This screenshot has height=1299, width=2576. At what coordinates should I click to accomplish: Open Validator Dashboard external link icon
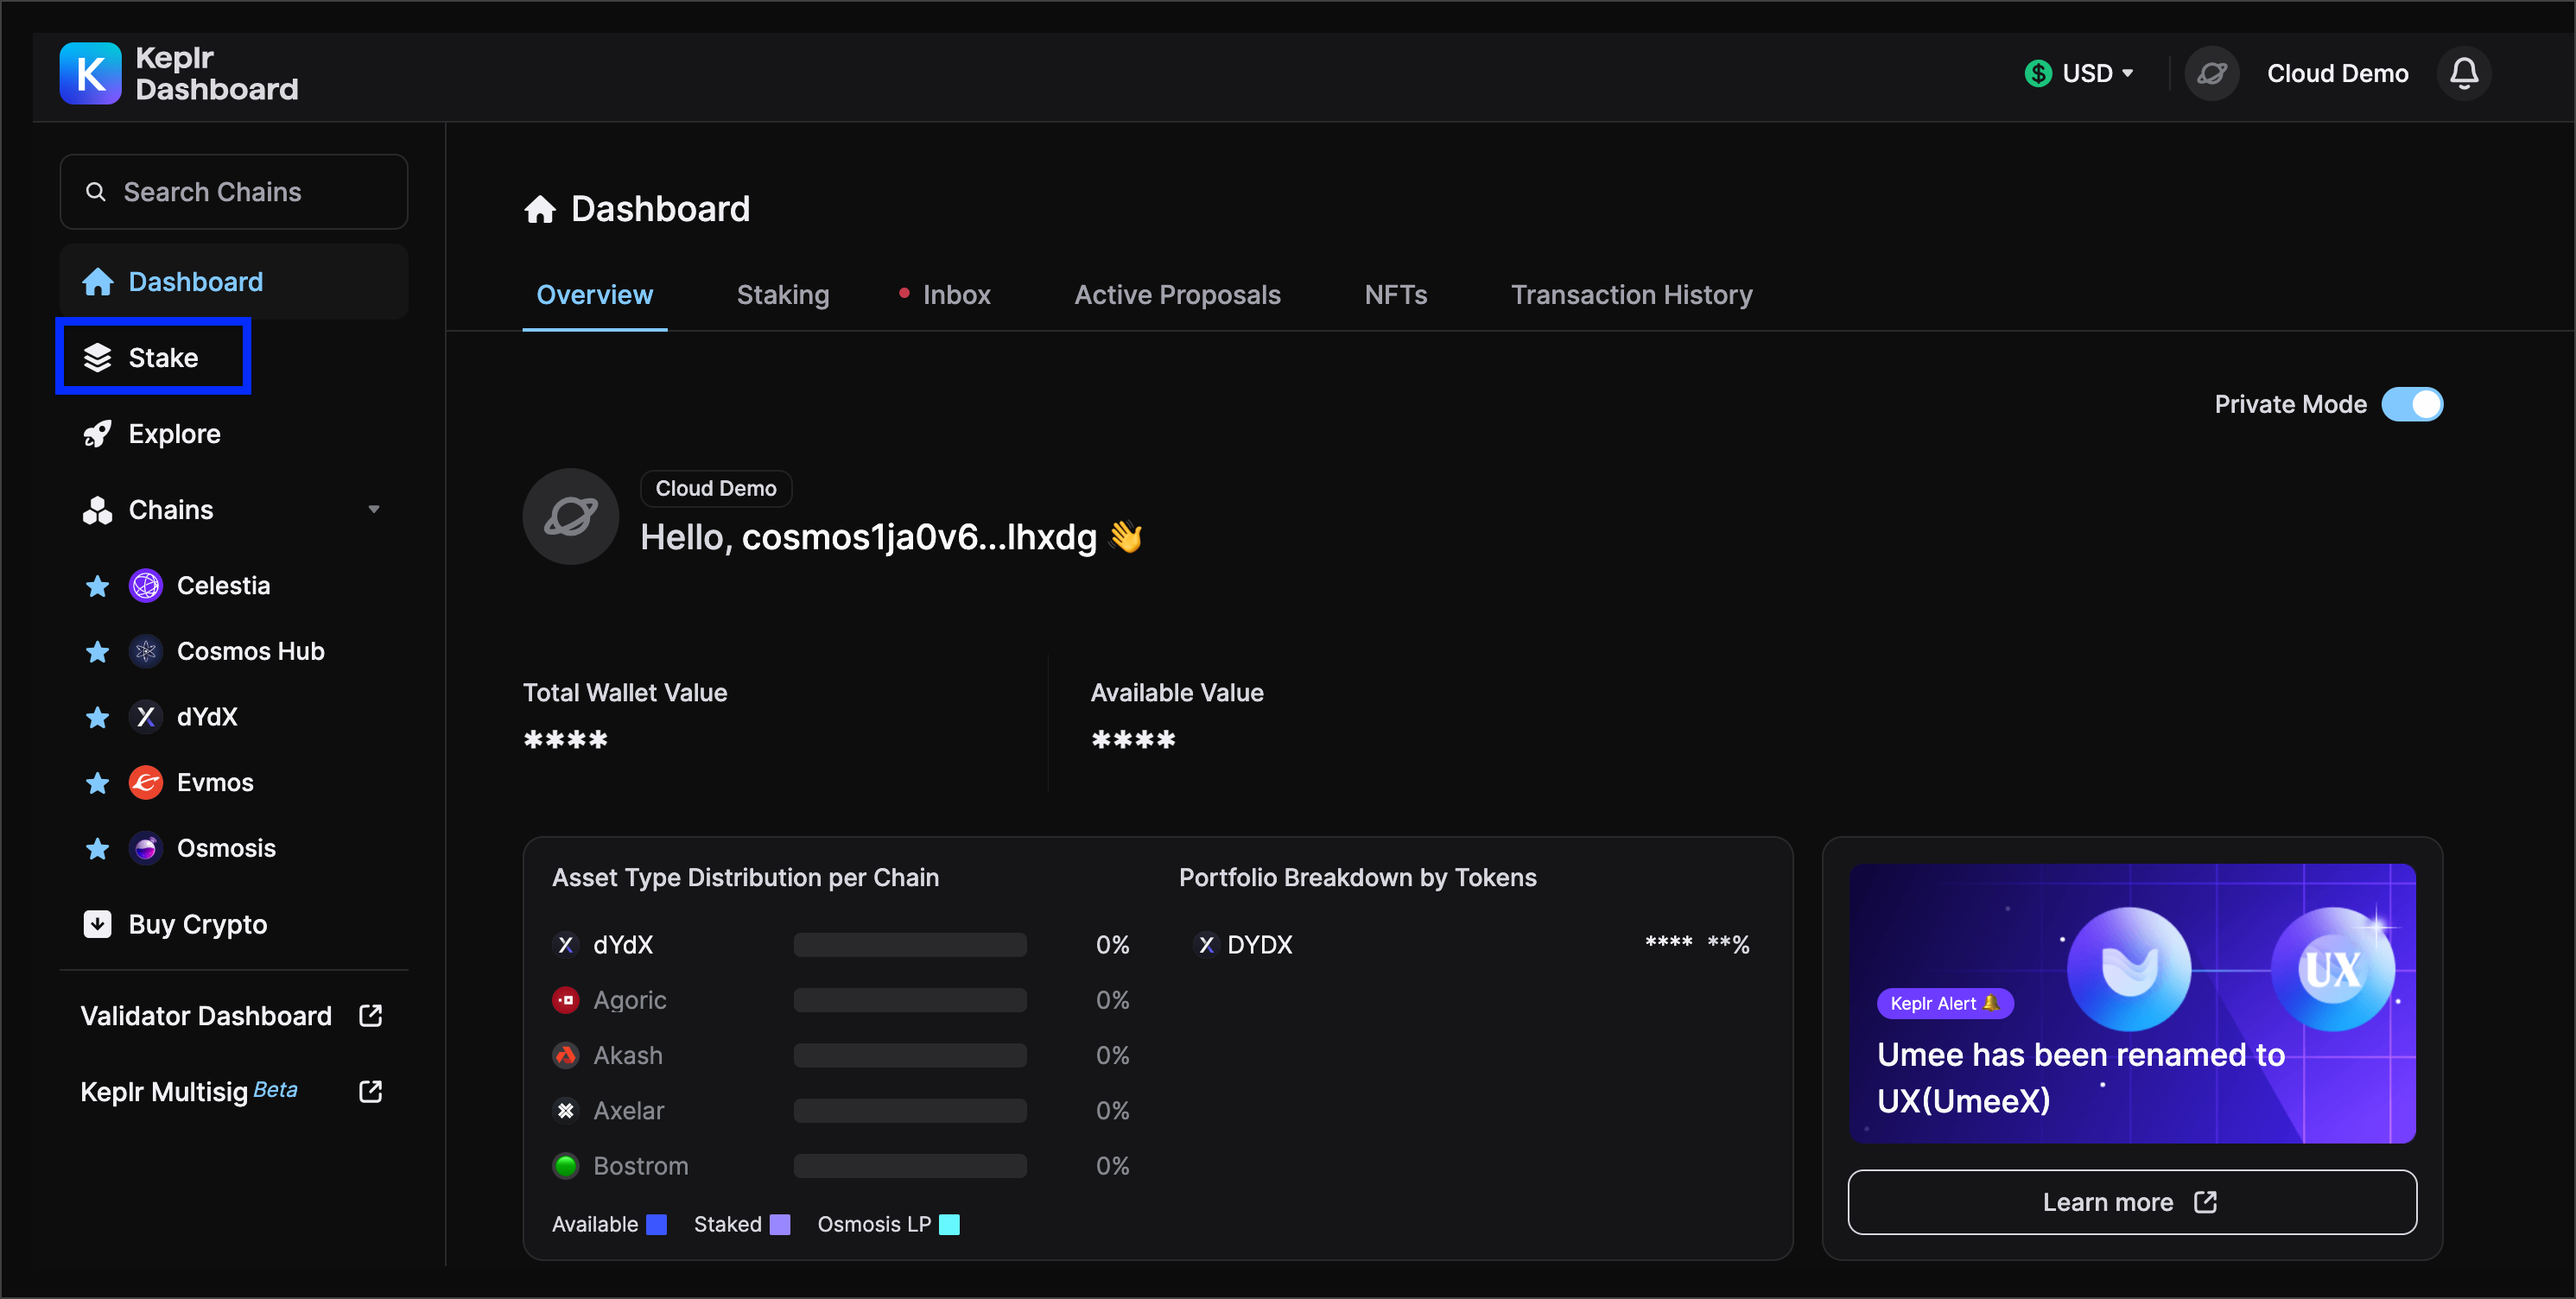[370, 1015]
